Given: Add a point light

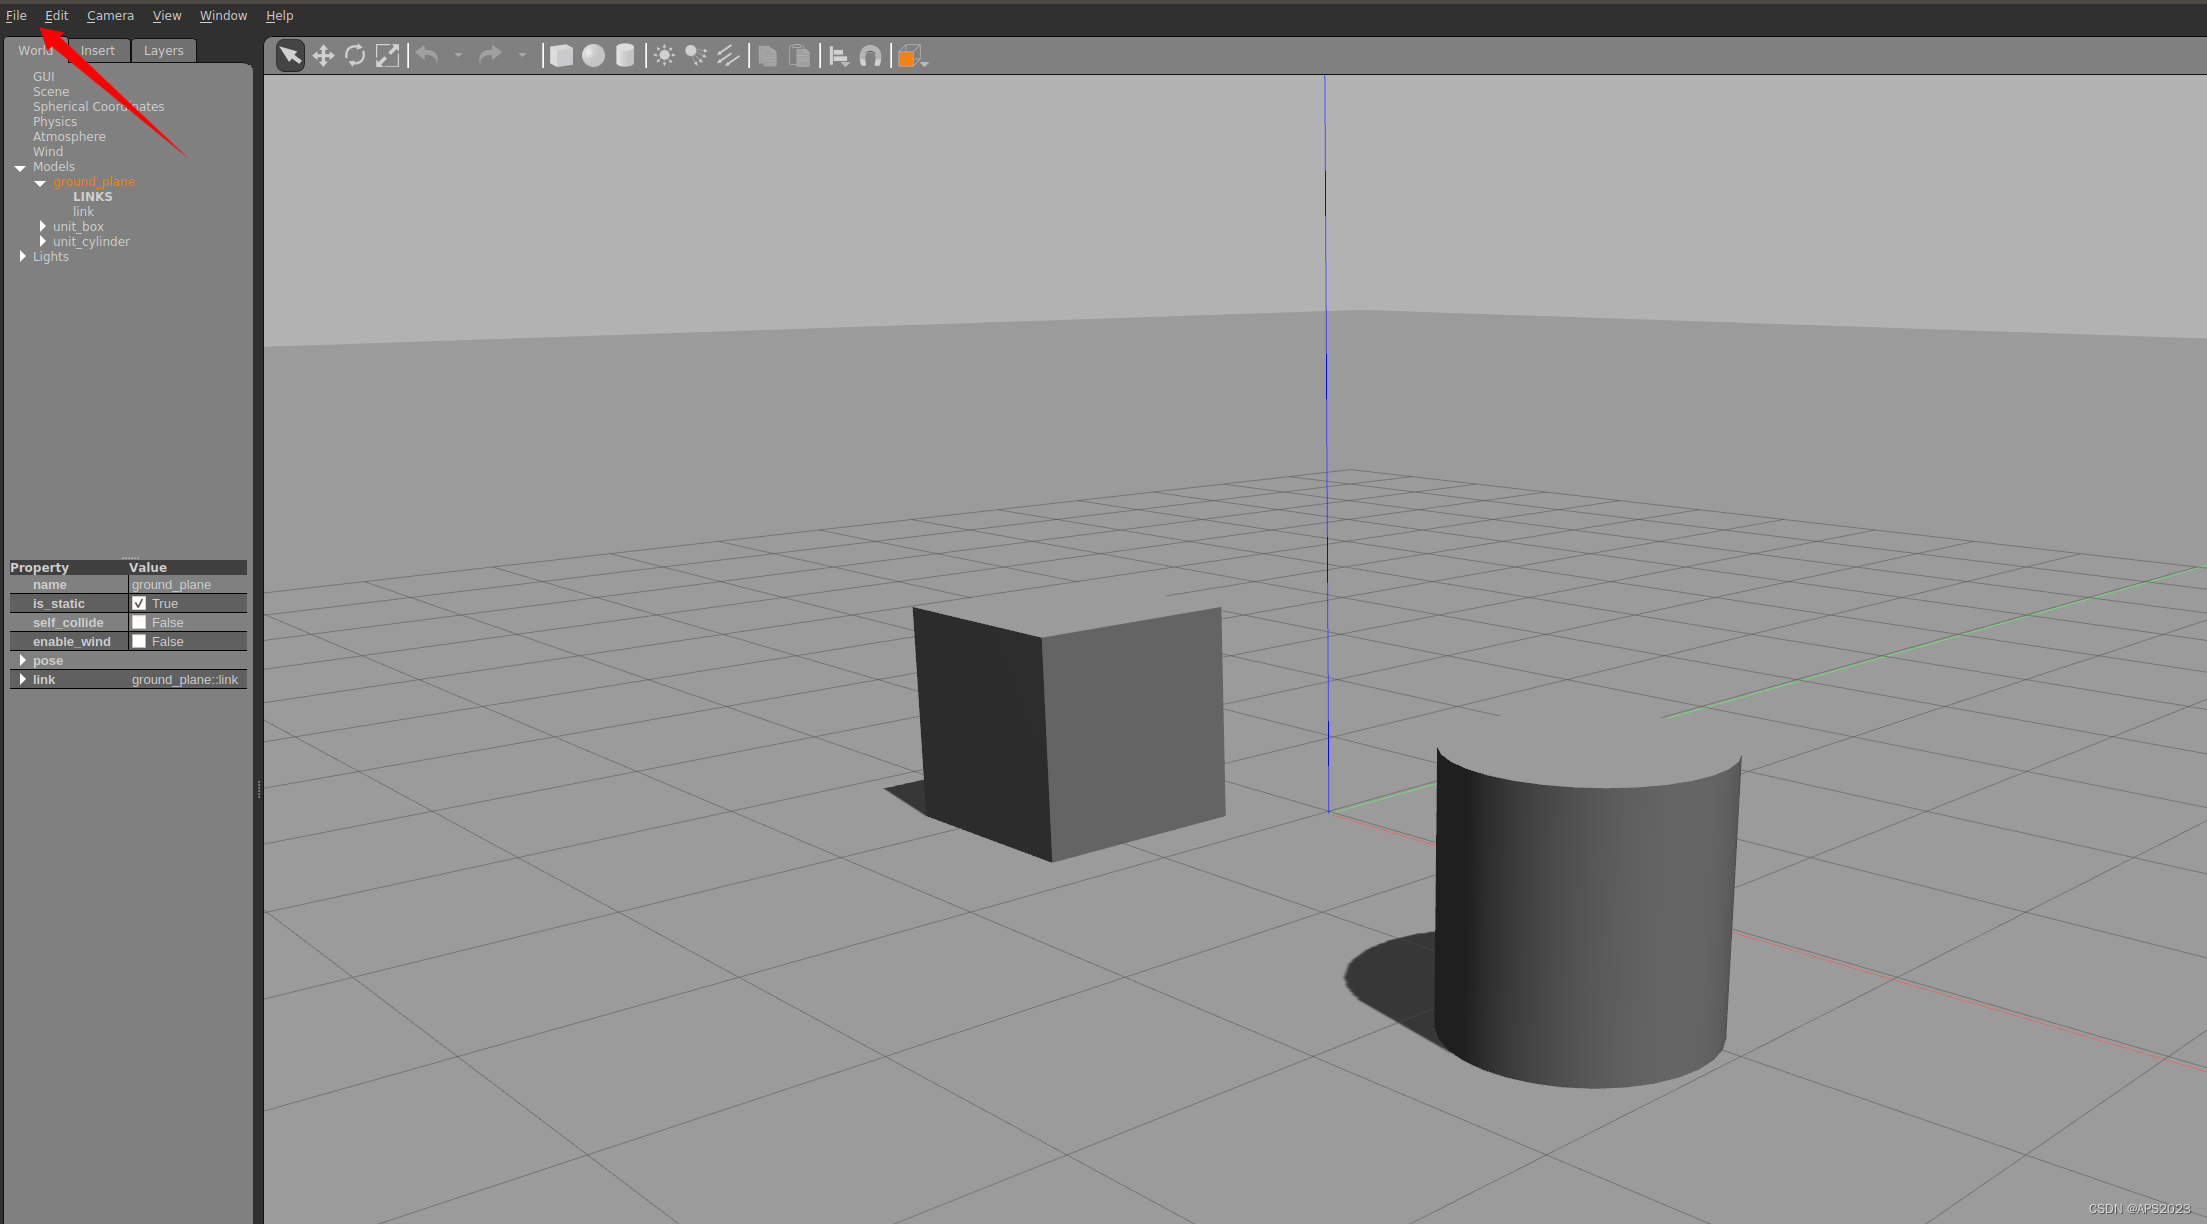Looking at the screenshot, I should [664, 56].
